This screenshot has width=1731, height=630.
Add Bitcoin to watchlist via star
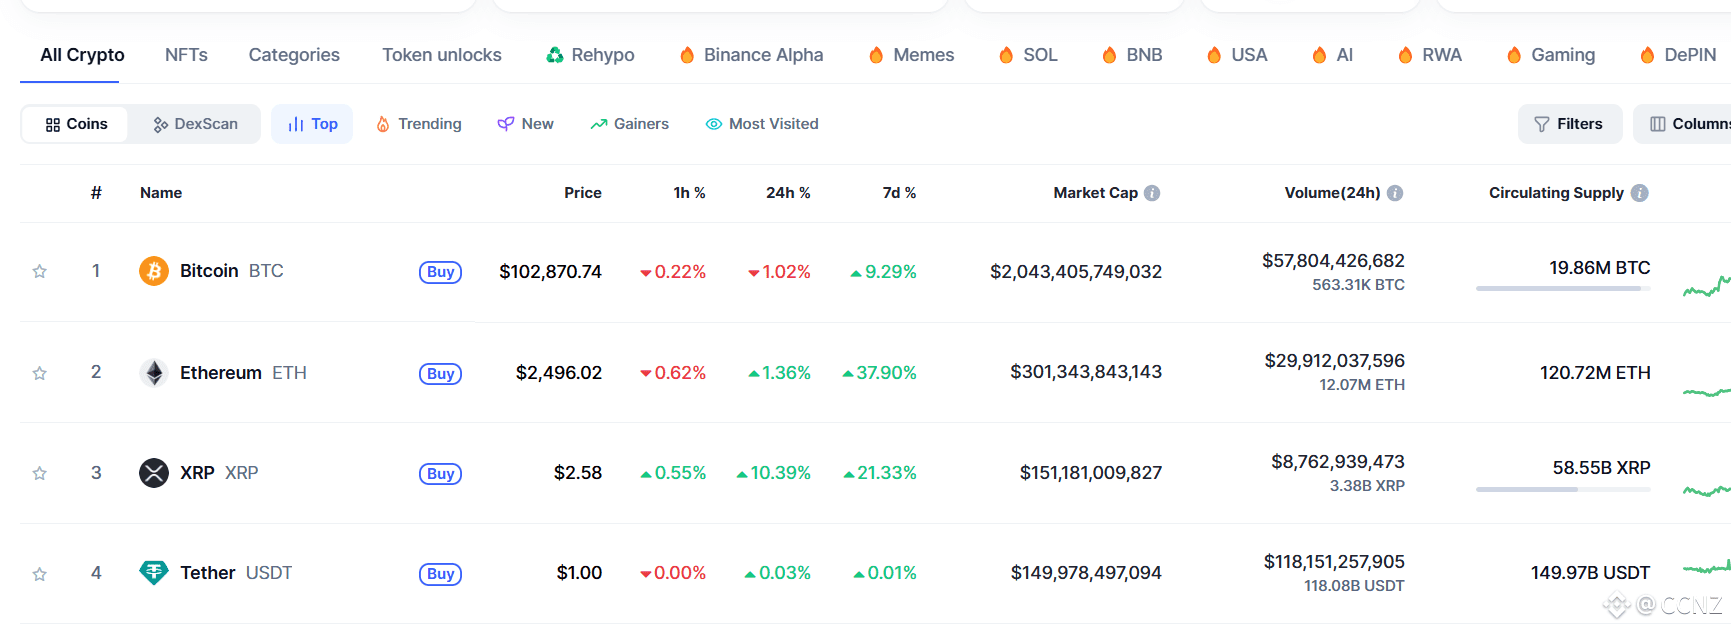39,270
